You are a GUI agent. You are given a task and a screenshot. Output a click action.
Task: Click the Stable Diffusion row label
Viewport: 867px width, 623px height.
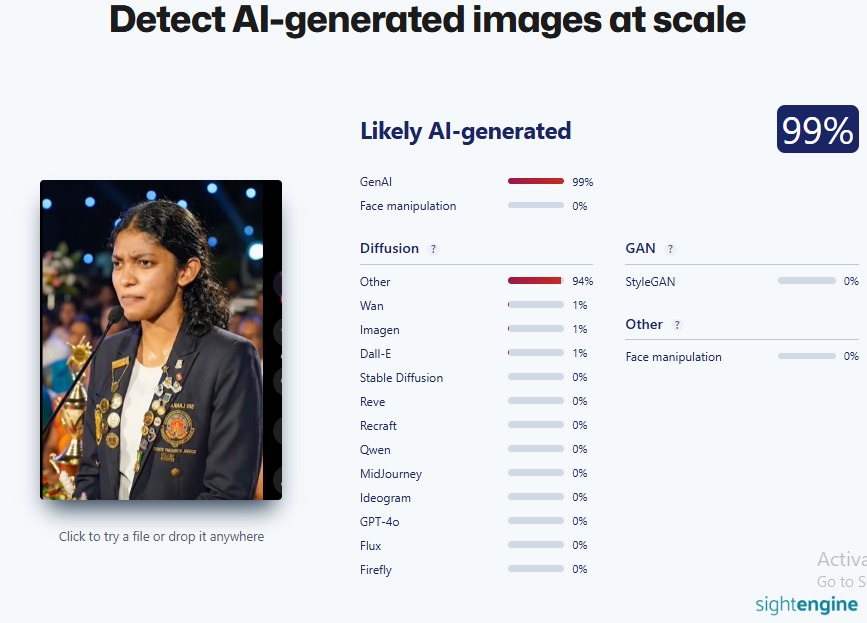tap(401, 378)
